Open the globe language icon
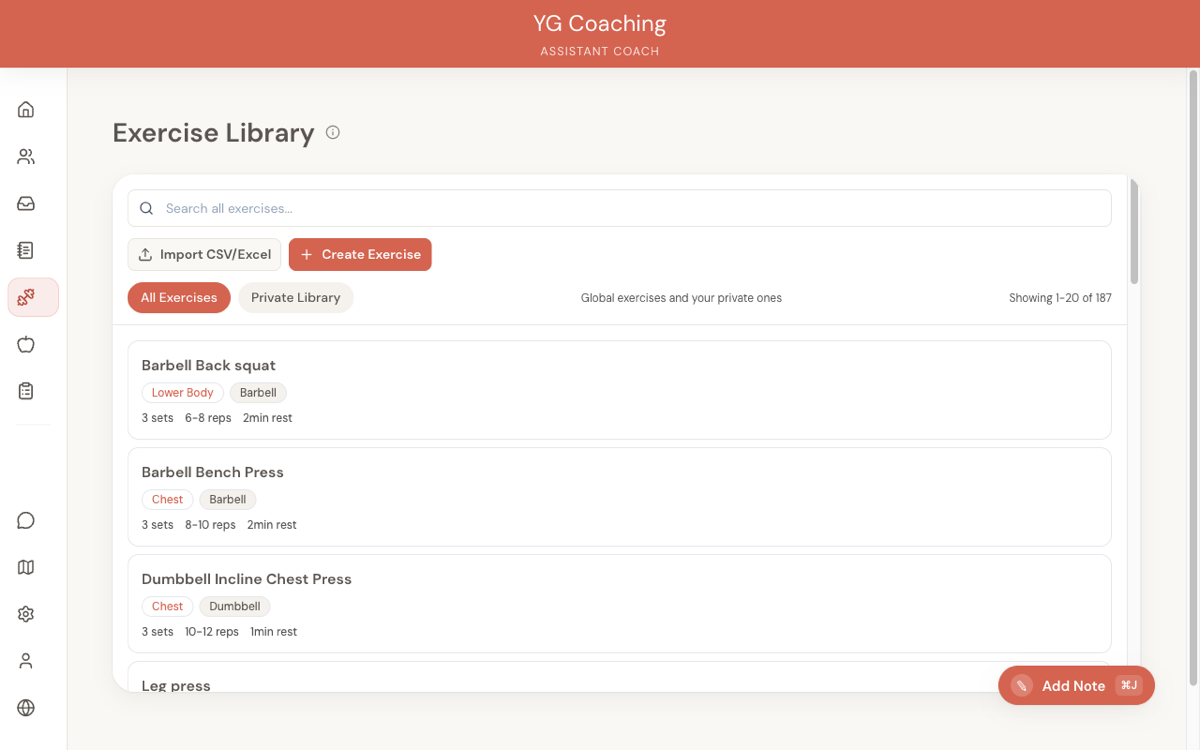Screen dimensions: 1200x750 [x=25, y=707]
